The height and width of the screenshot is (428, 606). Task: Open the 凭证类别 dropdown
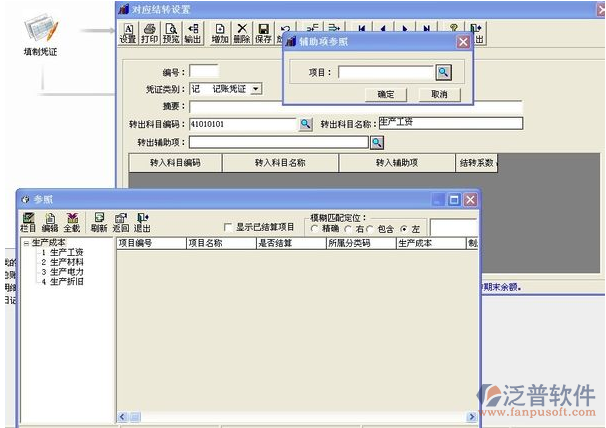point(256,89)
